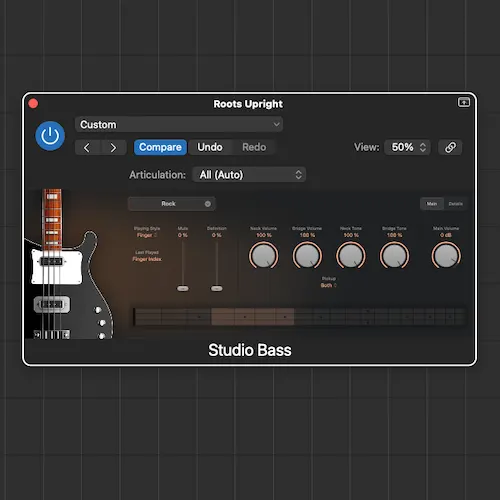Click the Definition 0 % value
Viewport: 500px width, 500px height.
tap(217, 235)
